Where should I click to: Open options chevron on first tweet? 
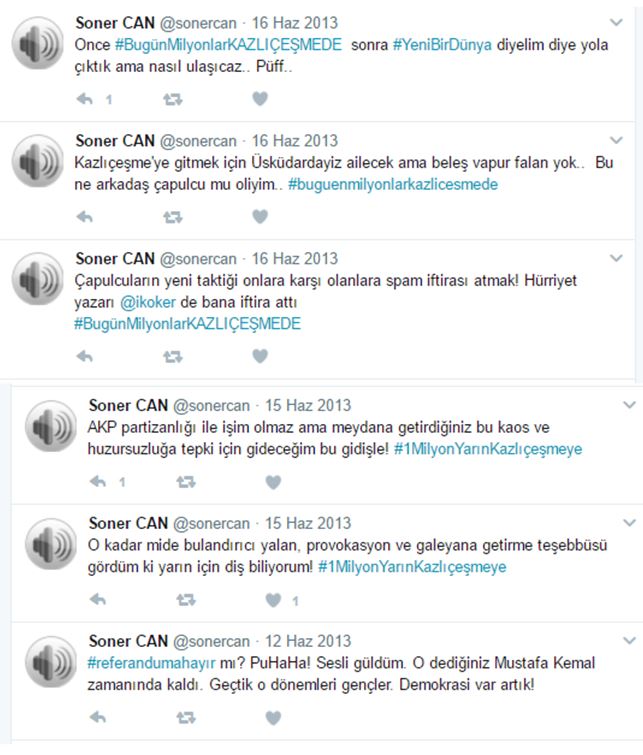point(617,22)
